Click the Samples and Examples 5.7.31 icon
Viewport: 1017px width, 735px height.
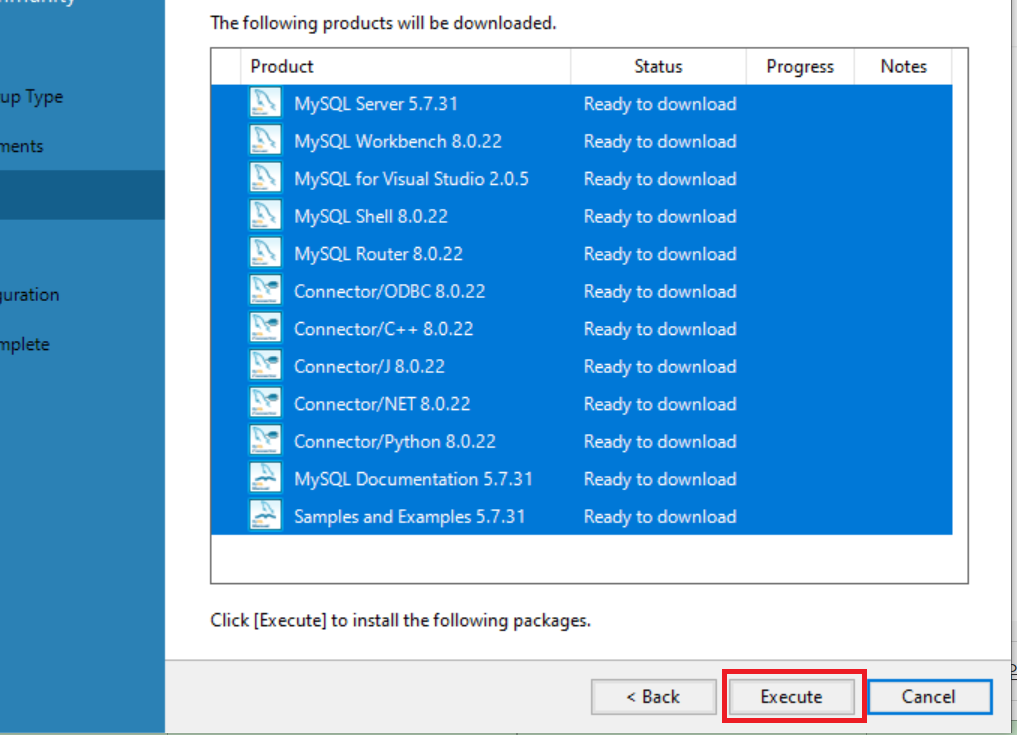[x=265, y=516]
